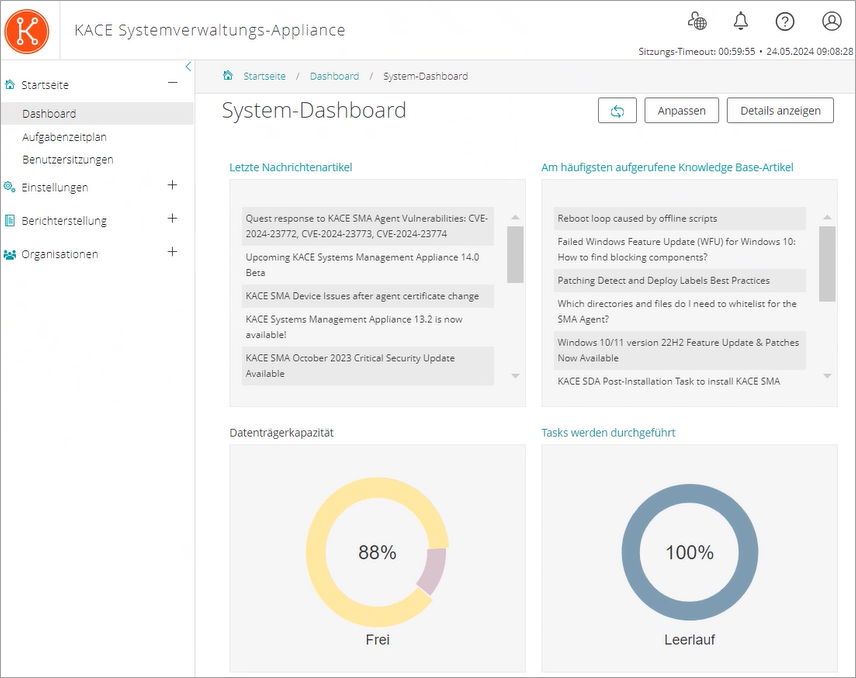Collapse the sidebar with chevron arrow
This screenshot has height=678, width=856.
coord(188,67)
